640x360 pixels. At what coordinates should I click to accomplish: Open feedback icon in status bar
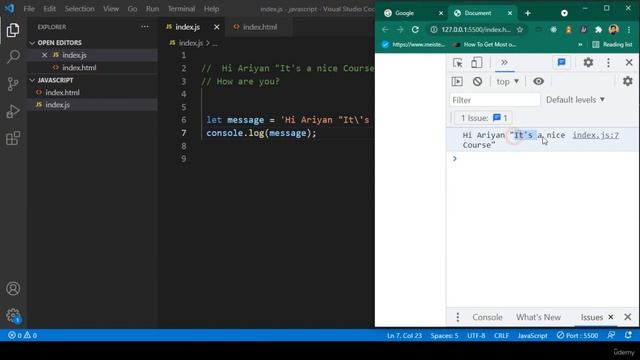[x=611, y=335]
